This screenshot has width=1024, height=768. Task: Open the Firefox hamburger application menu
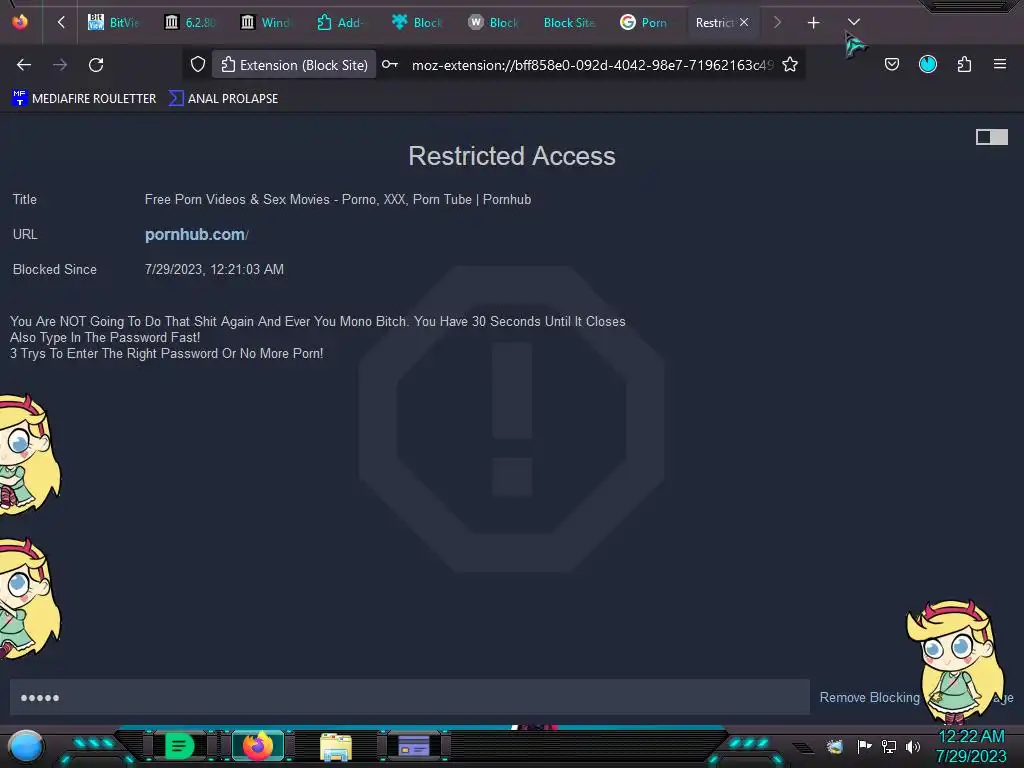(x=1000, y=64)
